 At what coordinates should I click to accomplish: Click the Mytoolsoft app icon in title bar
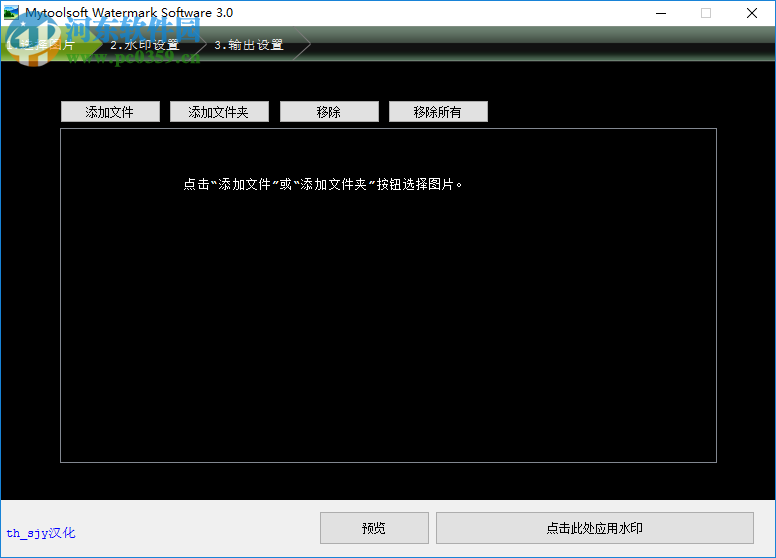(11, 13)
